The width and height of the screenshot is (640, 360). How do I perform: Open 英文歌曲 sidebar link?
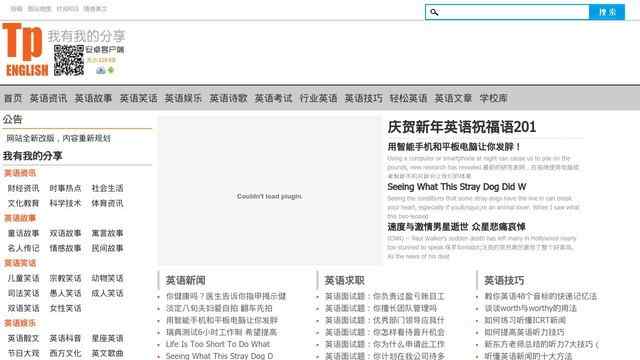pyautogui.click(x=107, y=353)
